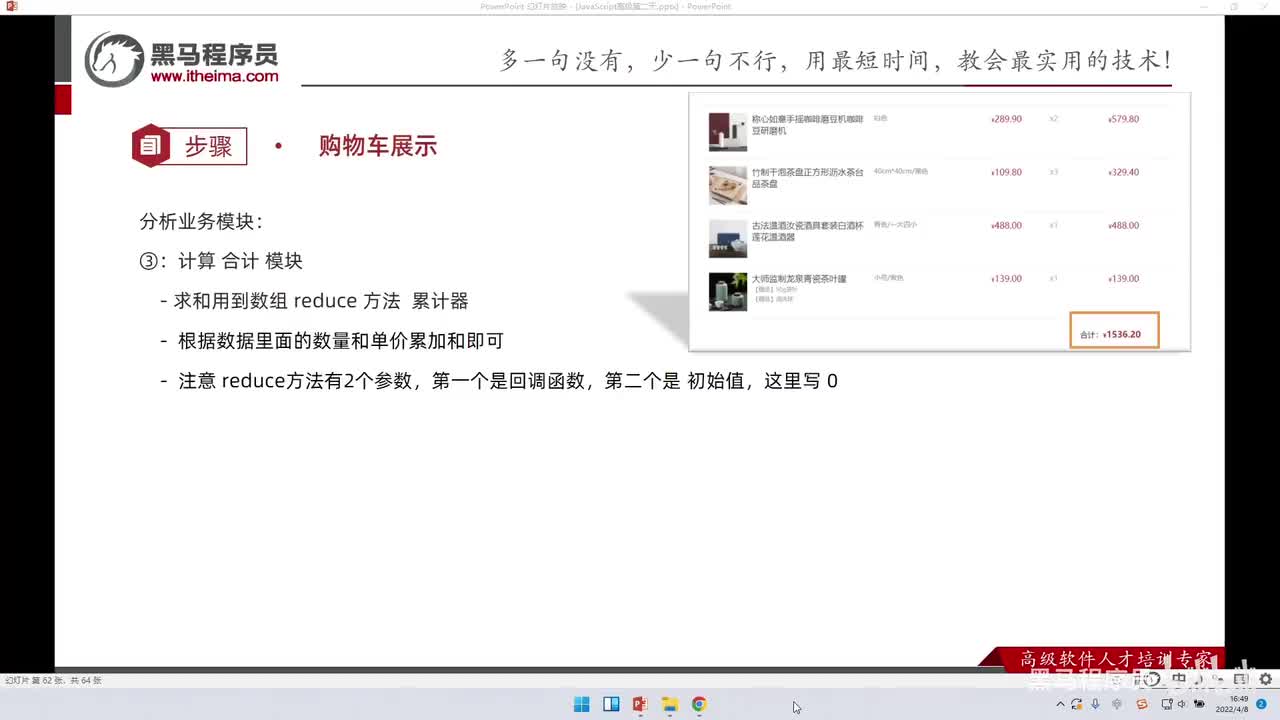
Task: Click the slide 62 of 64 status text
Action: (x=53, y=680)
